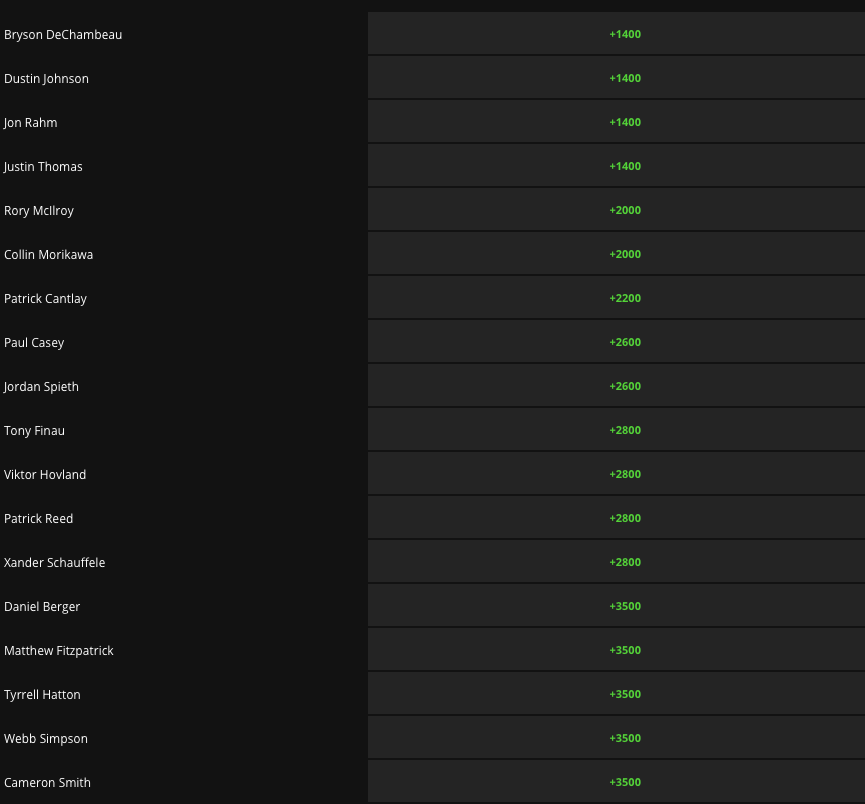This screenshot has height=804, width=865.
Task: Select Bryson DeChambeau +1400 odds
Action: coord(624,34)
